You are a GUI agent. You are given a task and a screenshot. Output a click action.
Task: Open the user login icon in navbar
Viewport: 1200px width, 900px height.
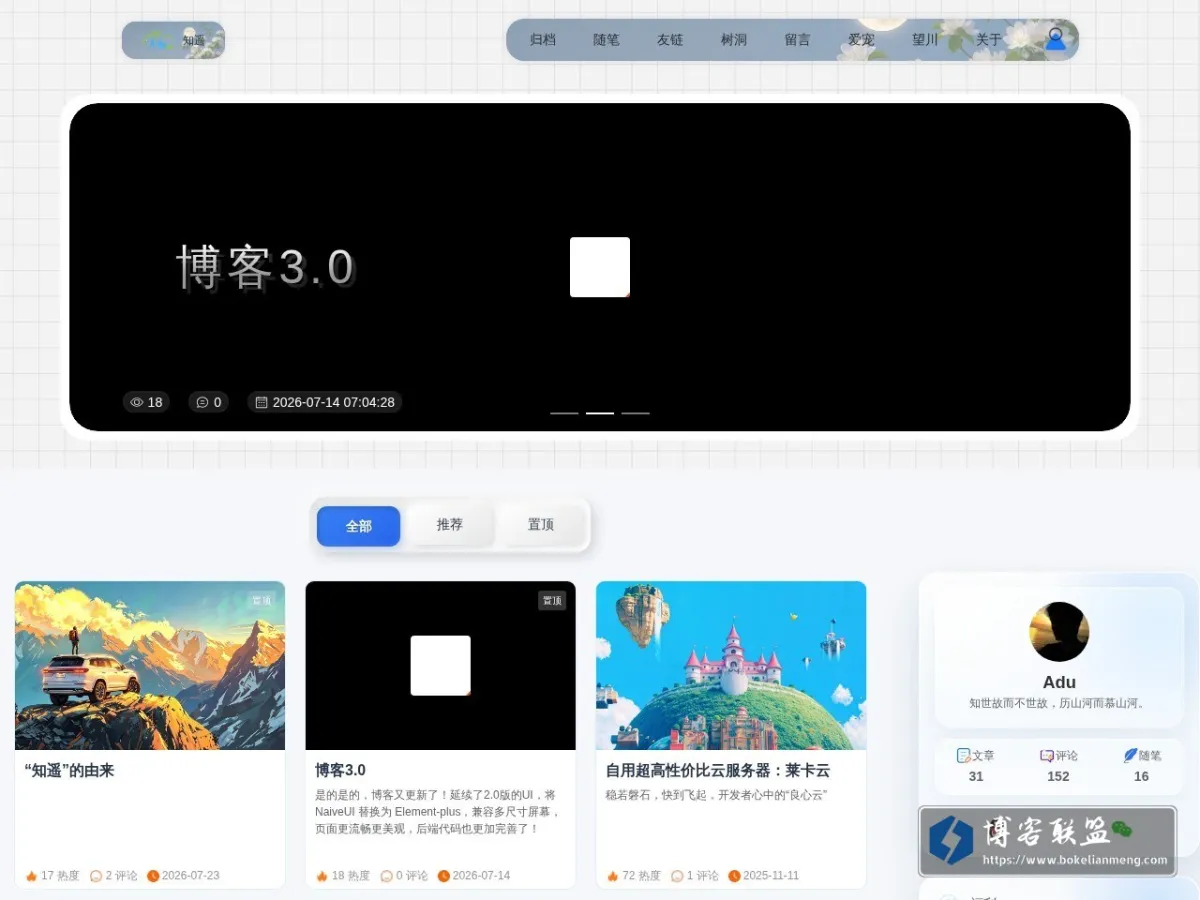(x=1055, y=40)
